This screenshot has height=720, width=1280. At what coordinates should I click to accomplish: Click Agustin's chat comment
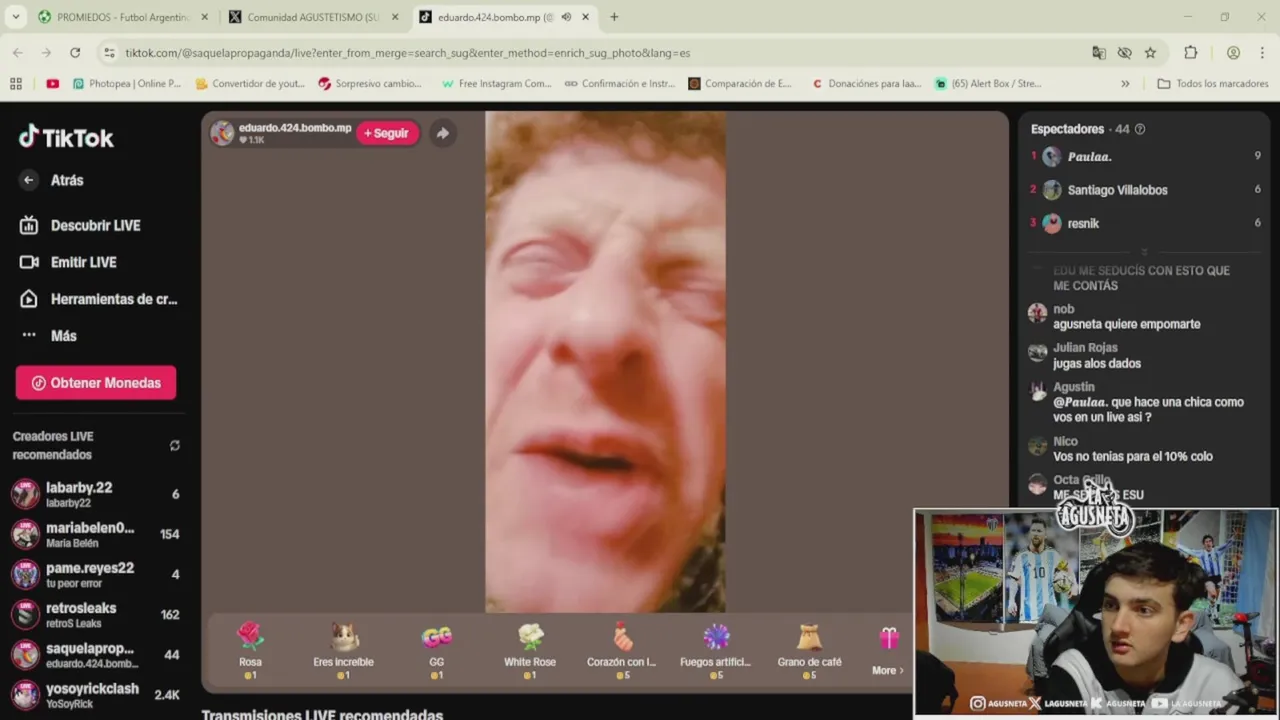[1148, 409]
